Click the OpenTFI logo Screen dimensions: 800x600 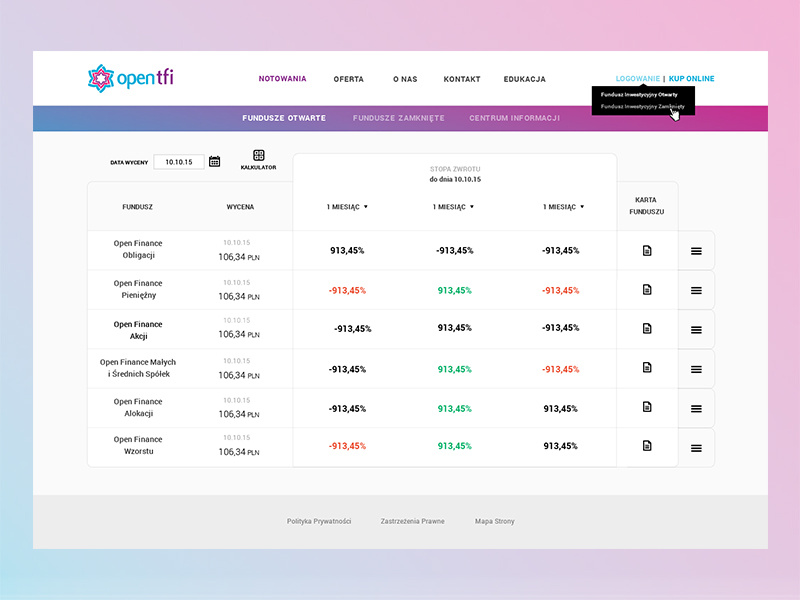(x=131, y=78)
